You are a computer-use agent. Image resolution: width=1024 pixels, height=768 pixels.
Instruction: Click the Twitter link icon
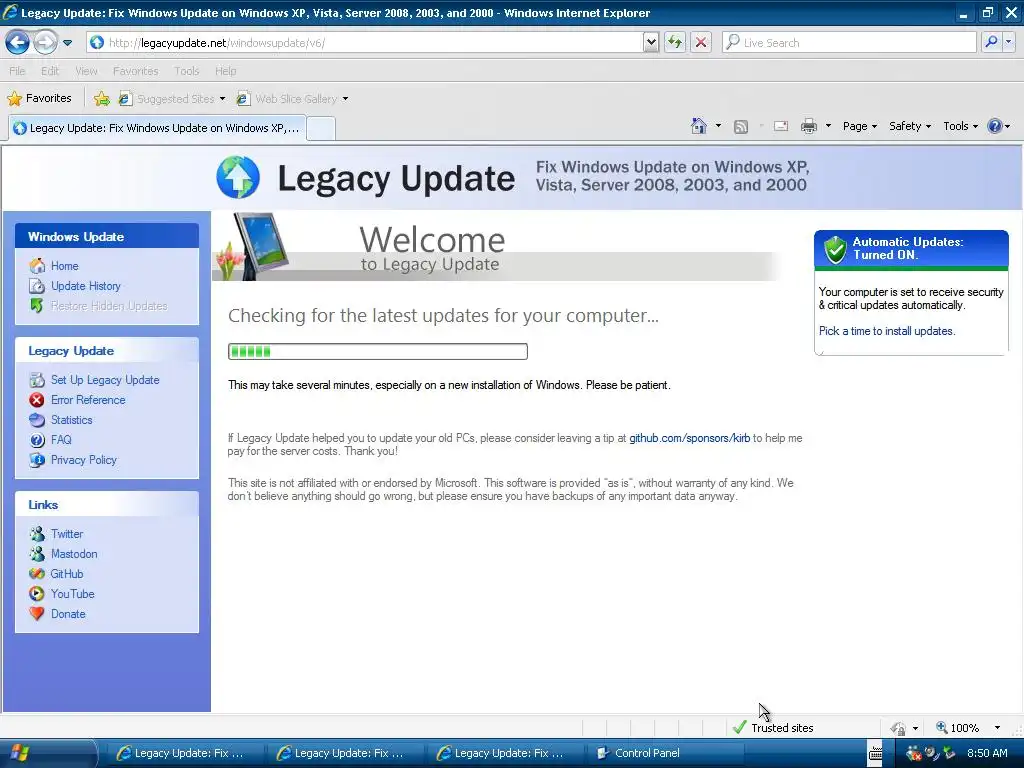37,534
